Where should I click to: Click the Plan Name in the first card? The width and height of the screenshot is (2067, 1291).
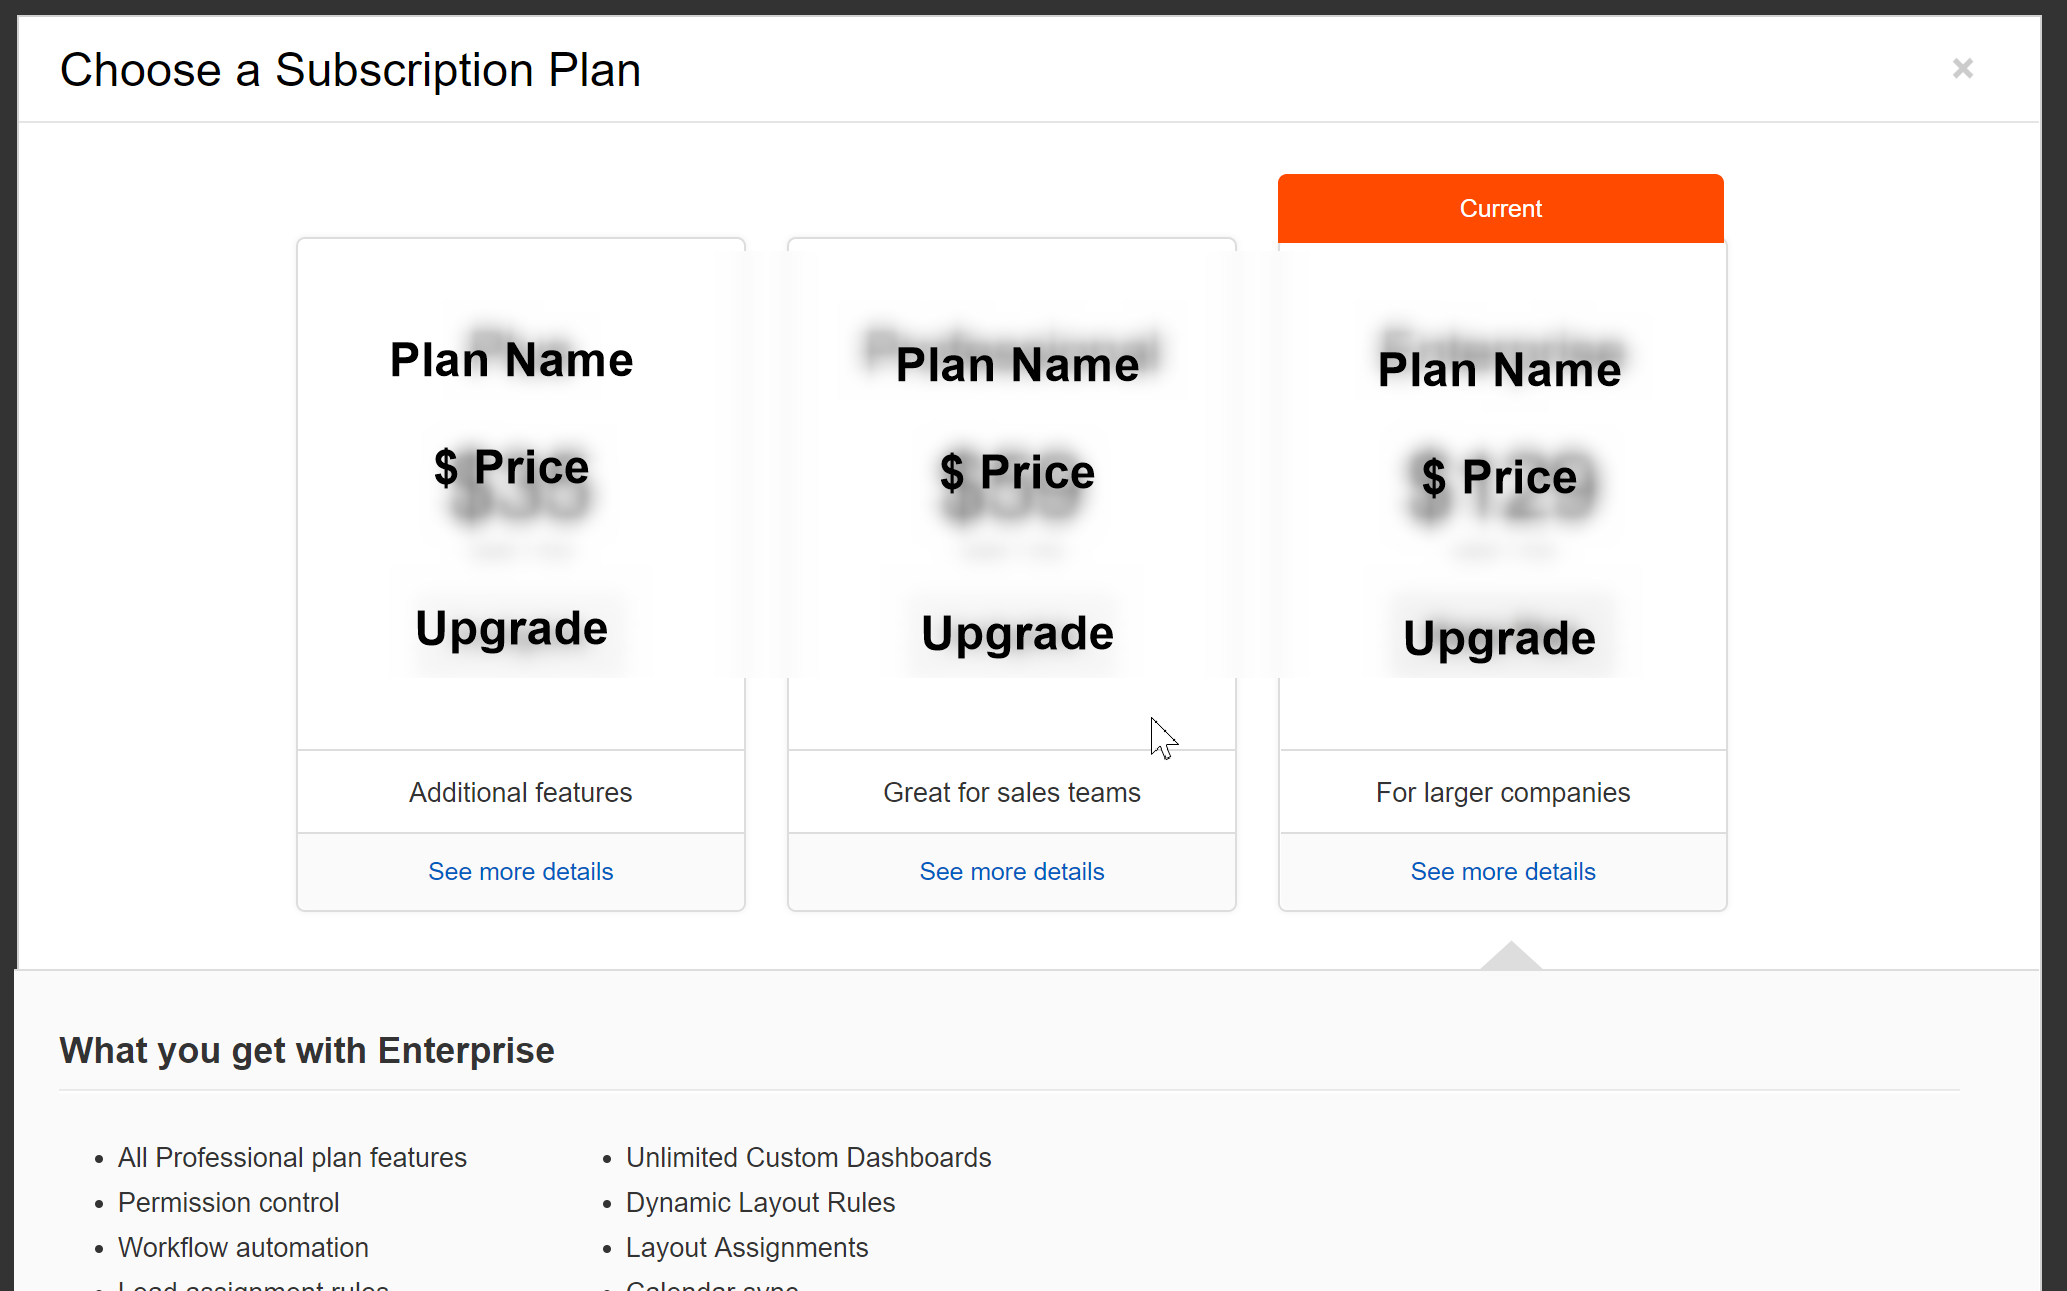click(511, 360)
